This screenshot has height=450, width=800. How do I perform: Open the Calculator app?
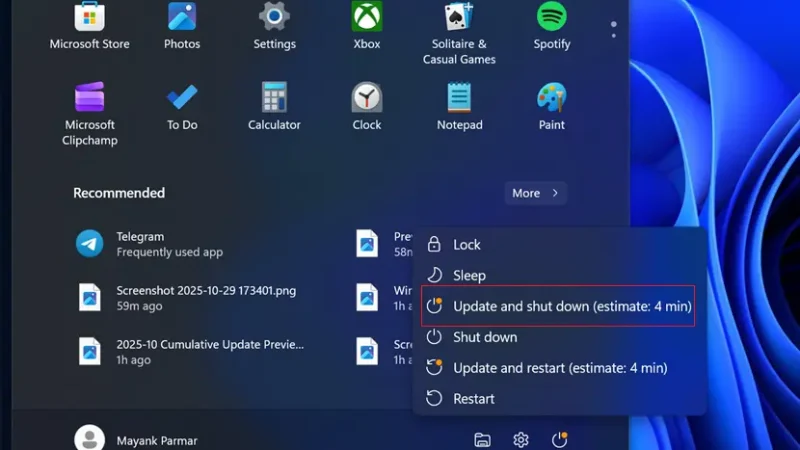(x=274, y=106)
